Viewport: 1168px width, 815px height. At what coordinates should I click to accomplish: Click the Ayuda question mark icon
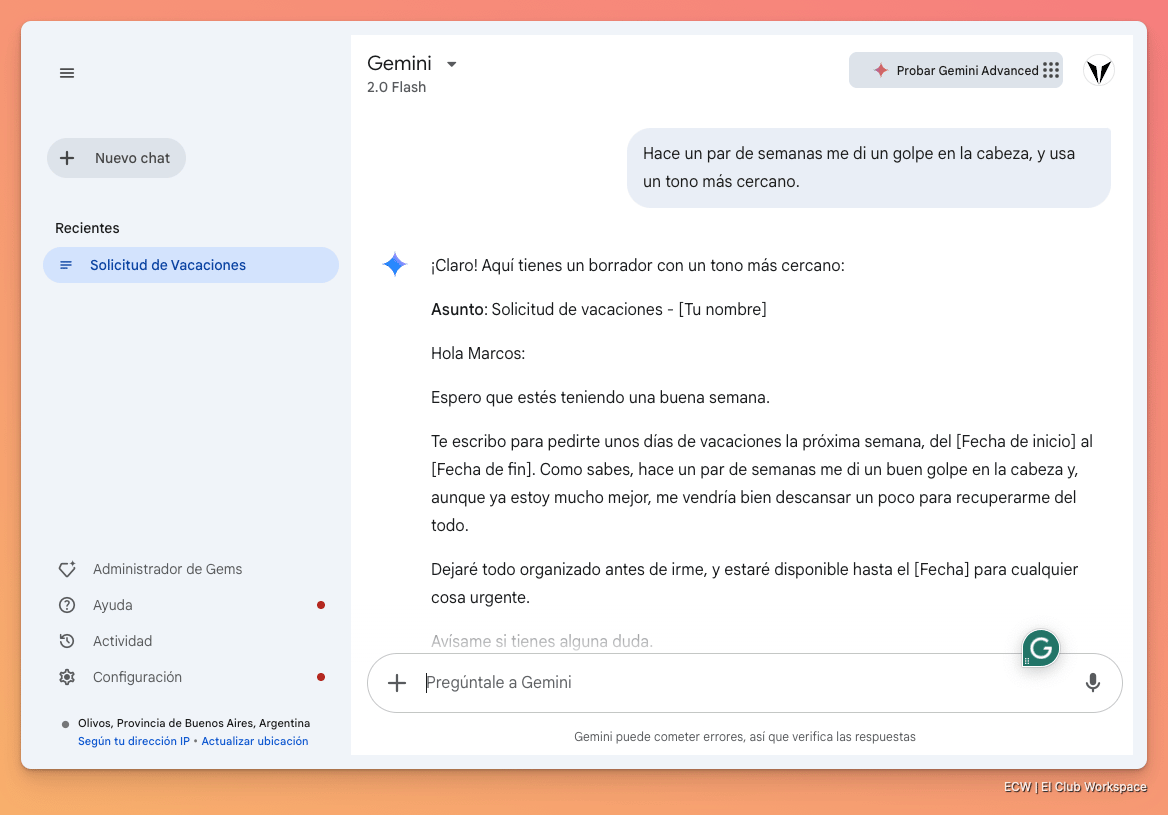coord(67,605)
